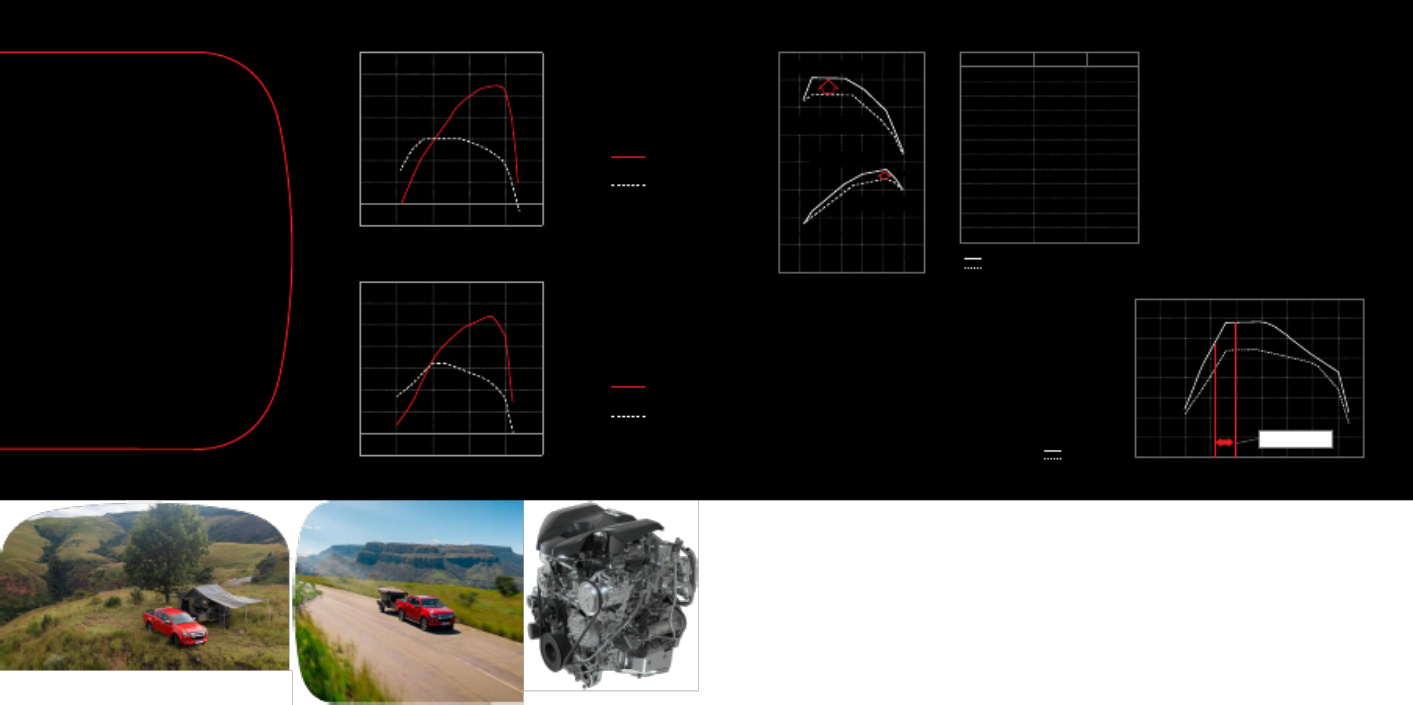Click the white label box inside the chart
The width and height of the screenshot is (1413, 705).
pos(1295,439)
